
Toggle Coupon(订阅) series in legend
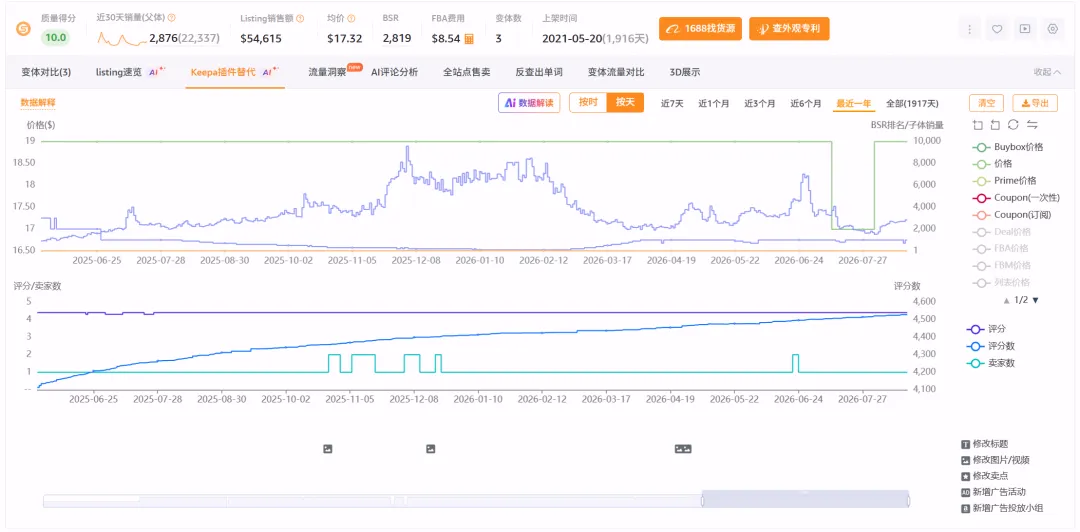(1012, 215)
